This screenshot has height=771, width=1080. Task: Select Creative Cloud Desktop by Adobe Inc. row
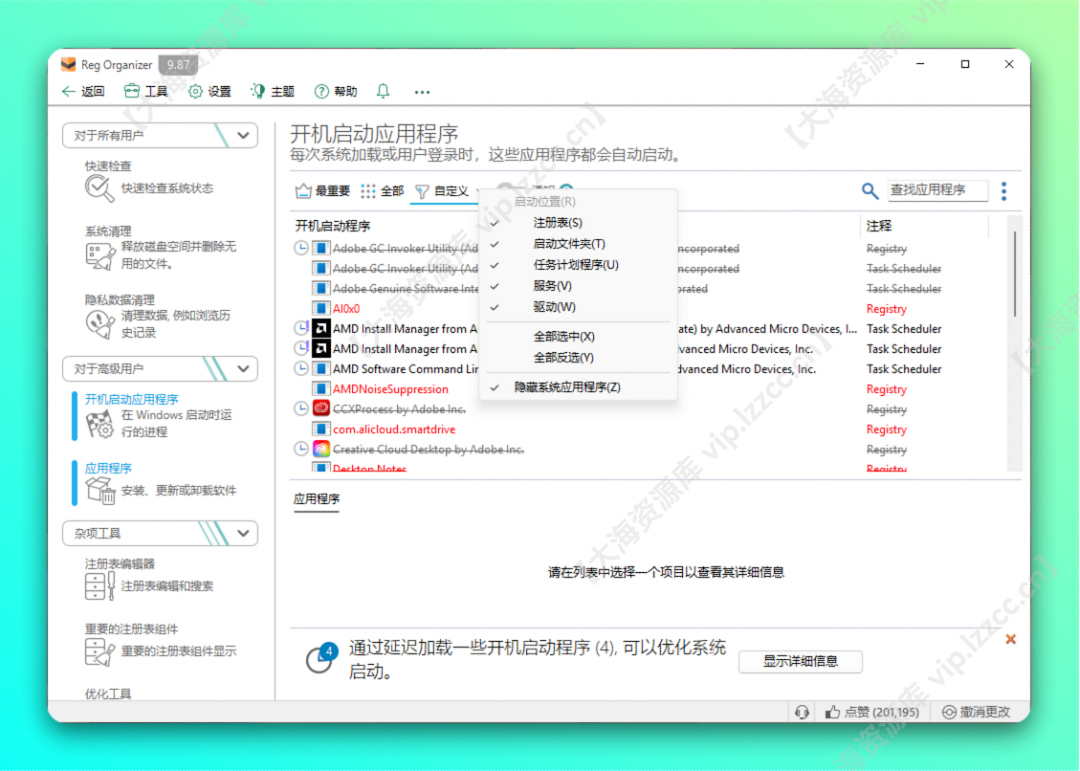pos(428,449)
